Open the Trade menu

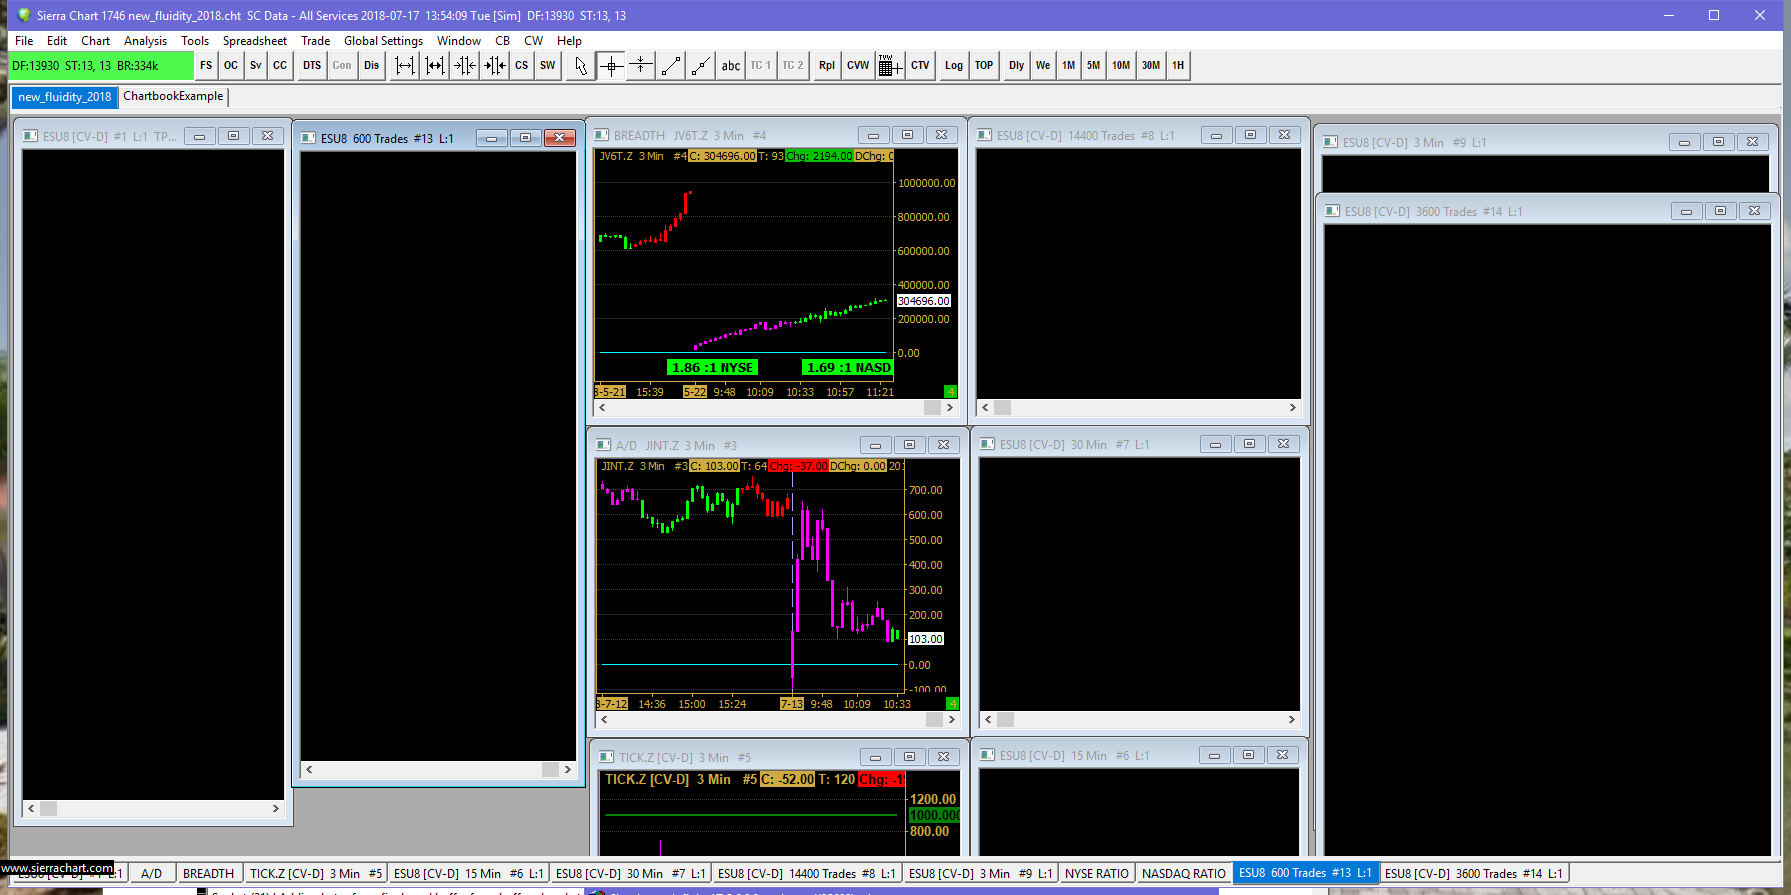[x=316, y=41]
